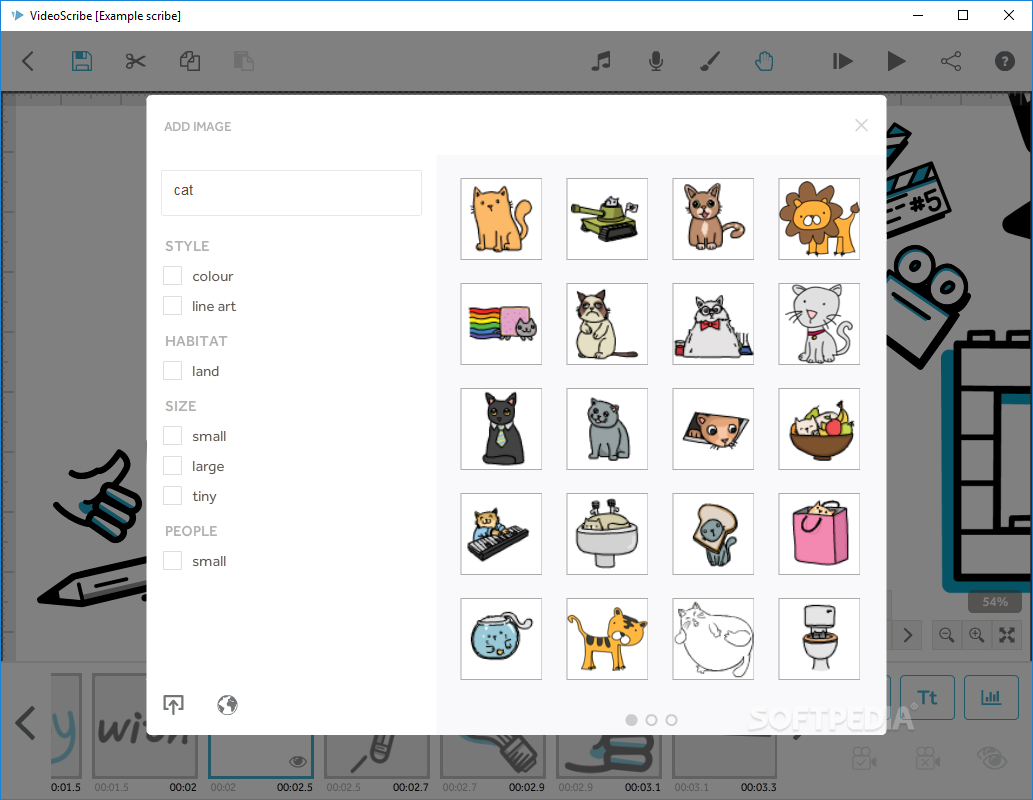Select the keyboard-playing cat image
1033x800 pixels.
pyautogui.click(x=501, y=534)
